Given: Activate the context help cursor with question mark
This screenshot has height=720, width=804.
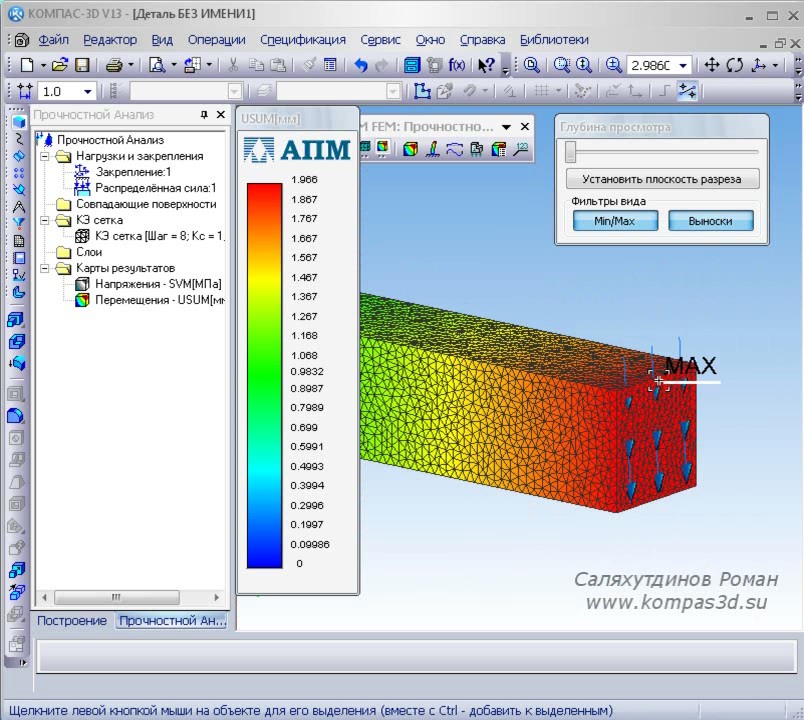Looking at the screenshot, I should 486,65.
